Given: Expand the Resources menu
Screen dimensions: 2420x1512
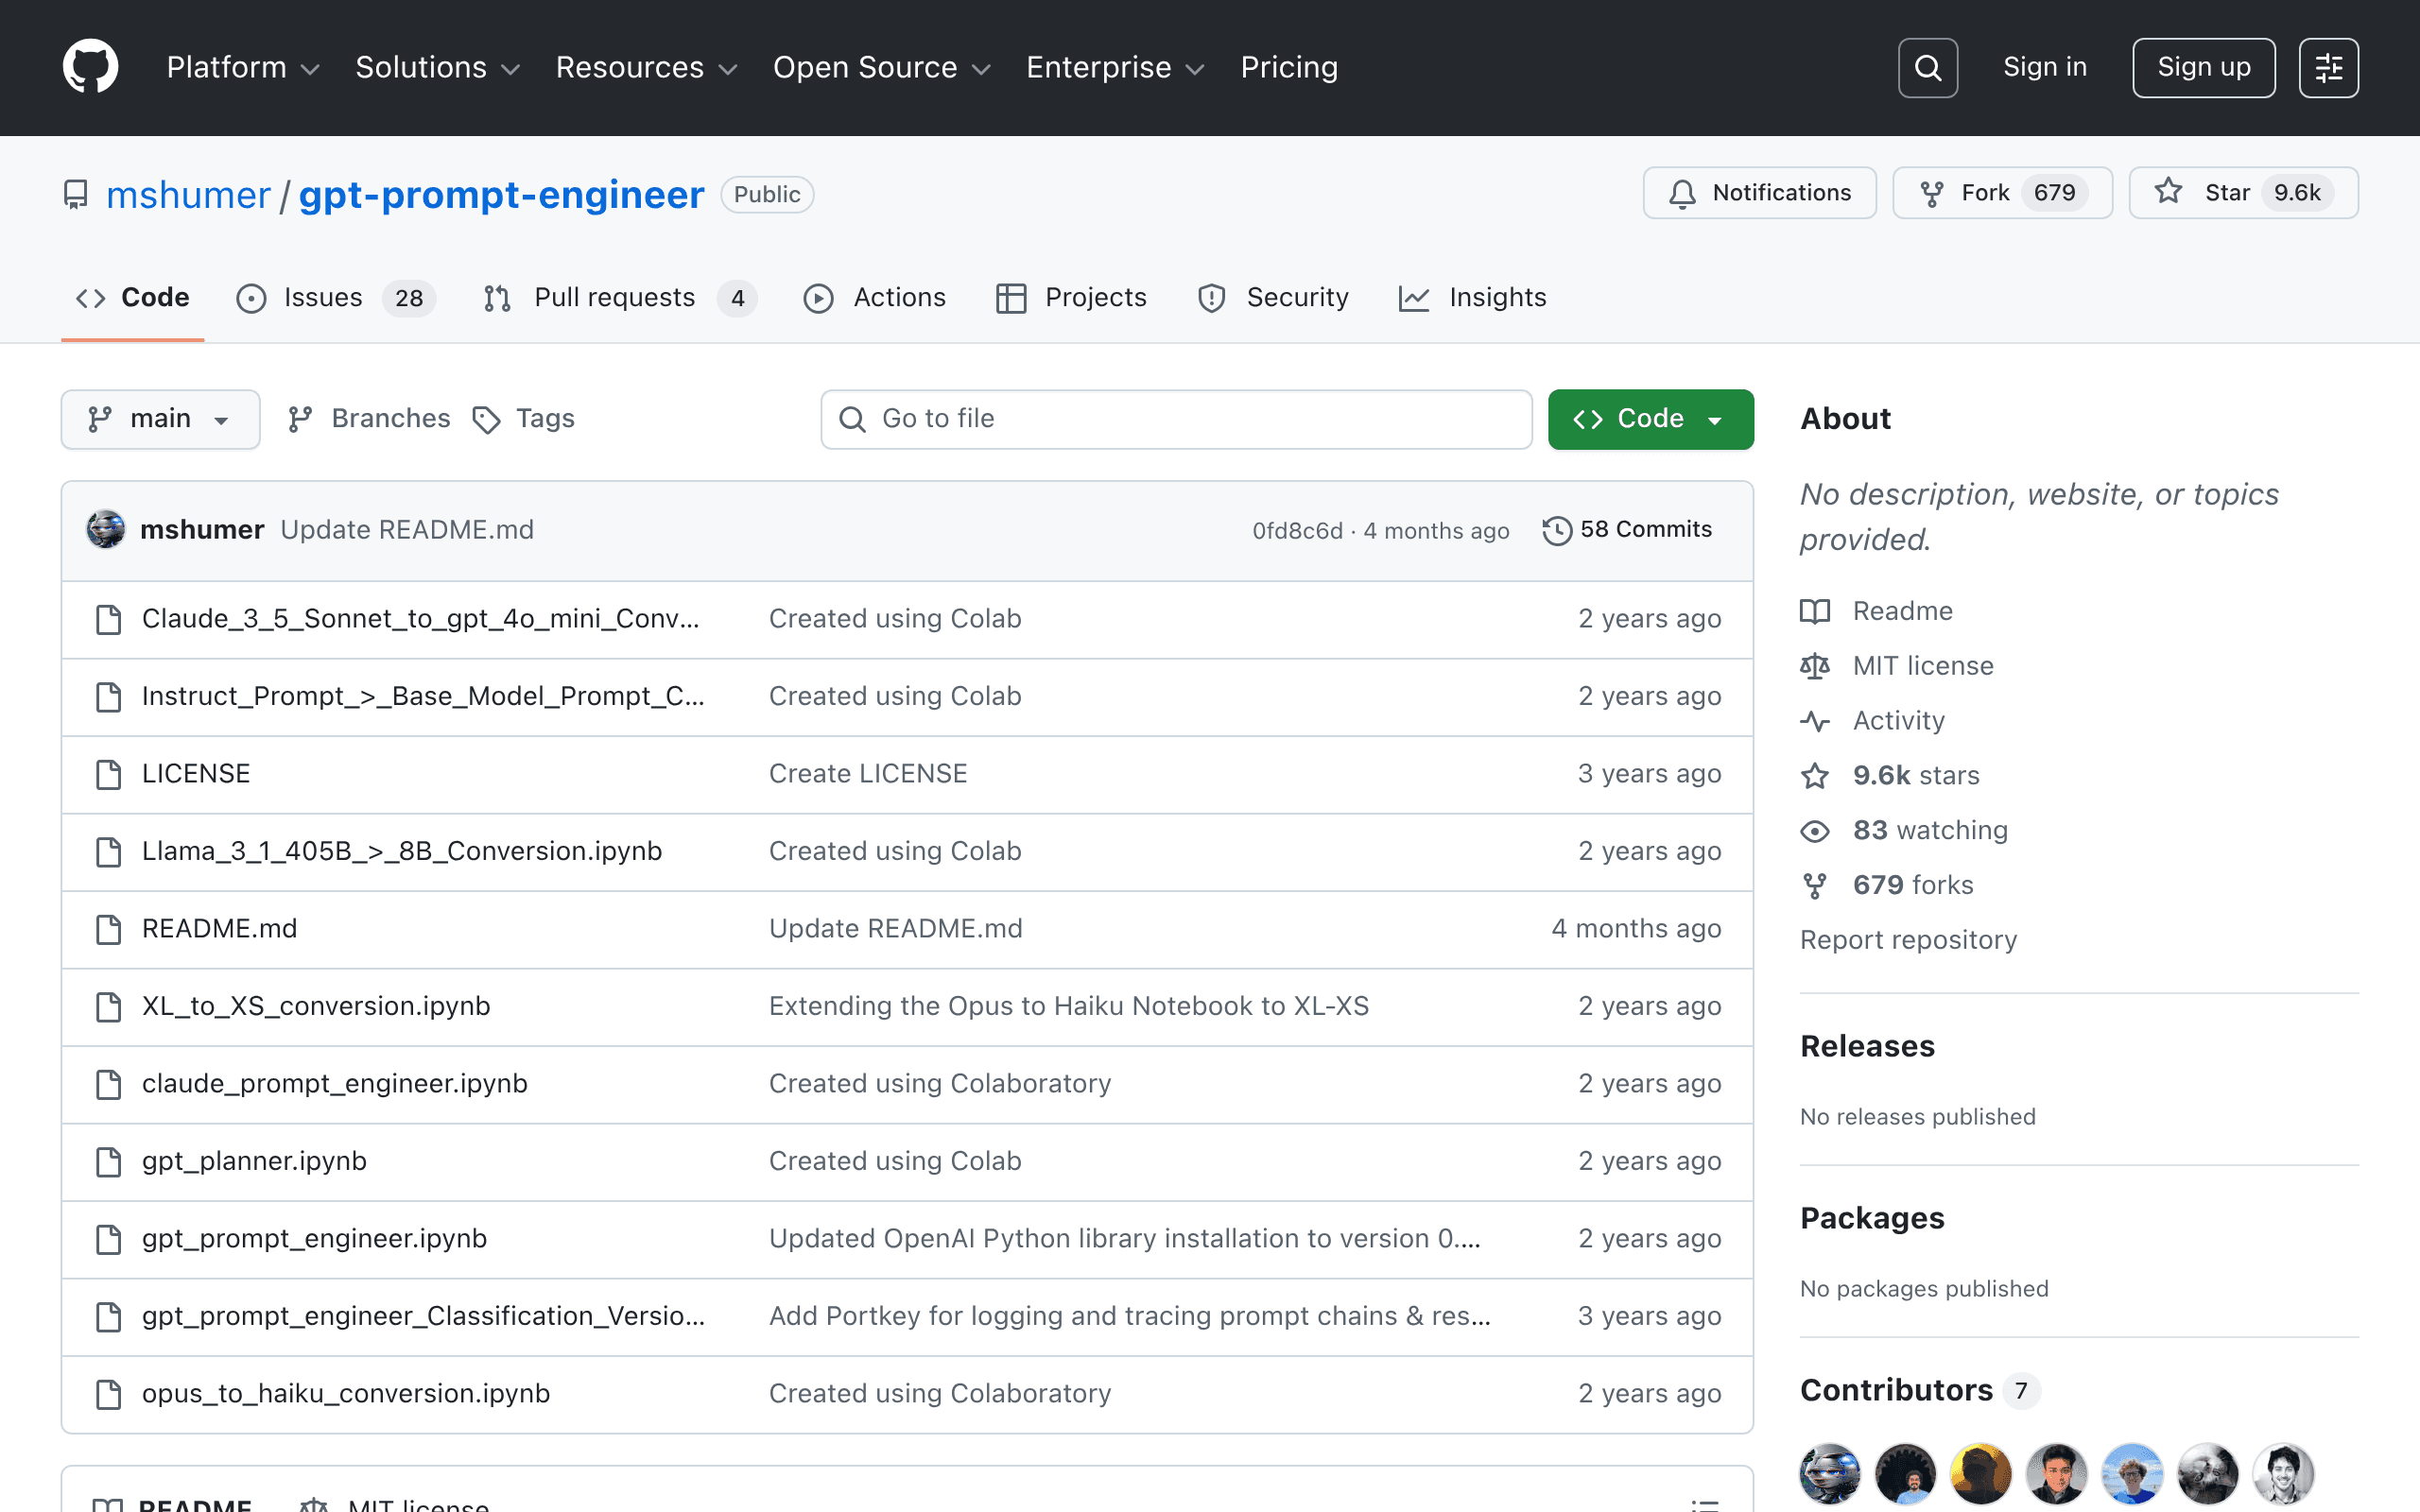Looking at the screenshot, I should coord(647,67).
